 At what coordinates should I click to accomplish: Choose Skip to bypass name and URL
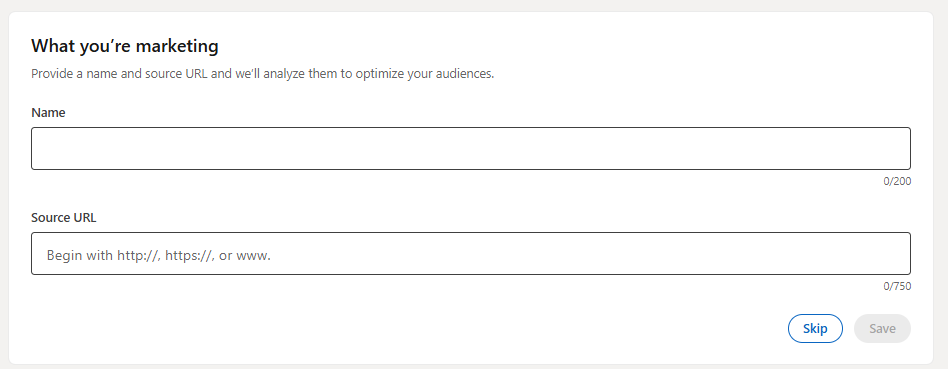point(815,328)
